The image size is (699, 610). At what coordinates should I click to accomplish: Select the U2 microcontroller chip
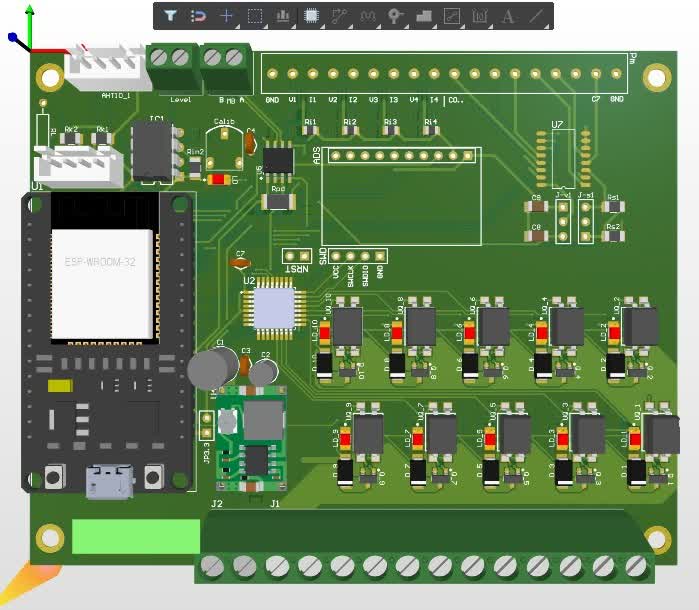pos(275,309)
